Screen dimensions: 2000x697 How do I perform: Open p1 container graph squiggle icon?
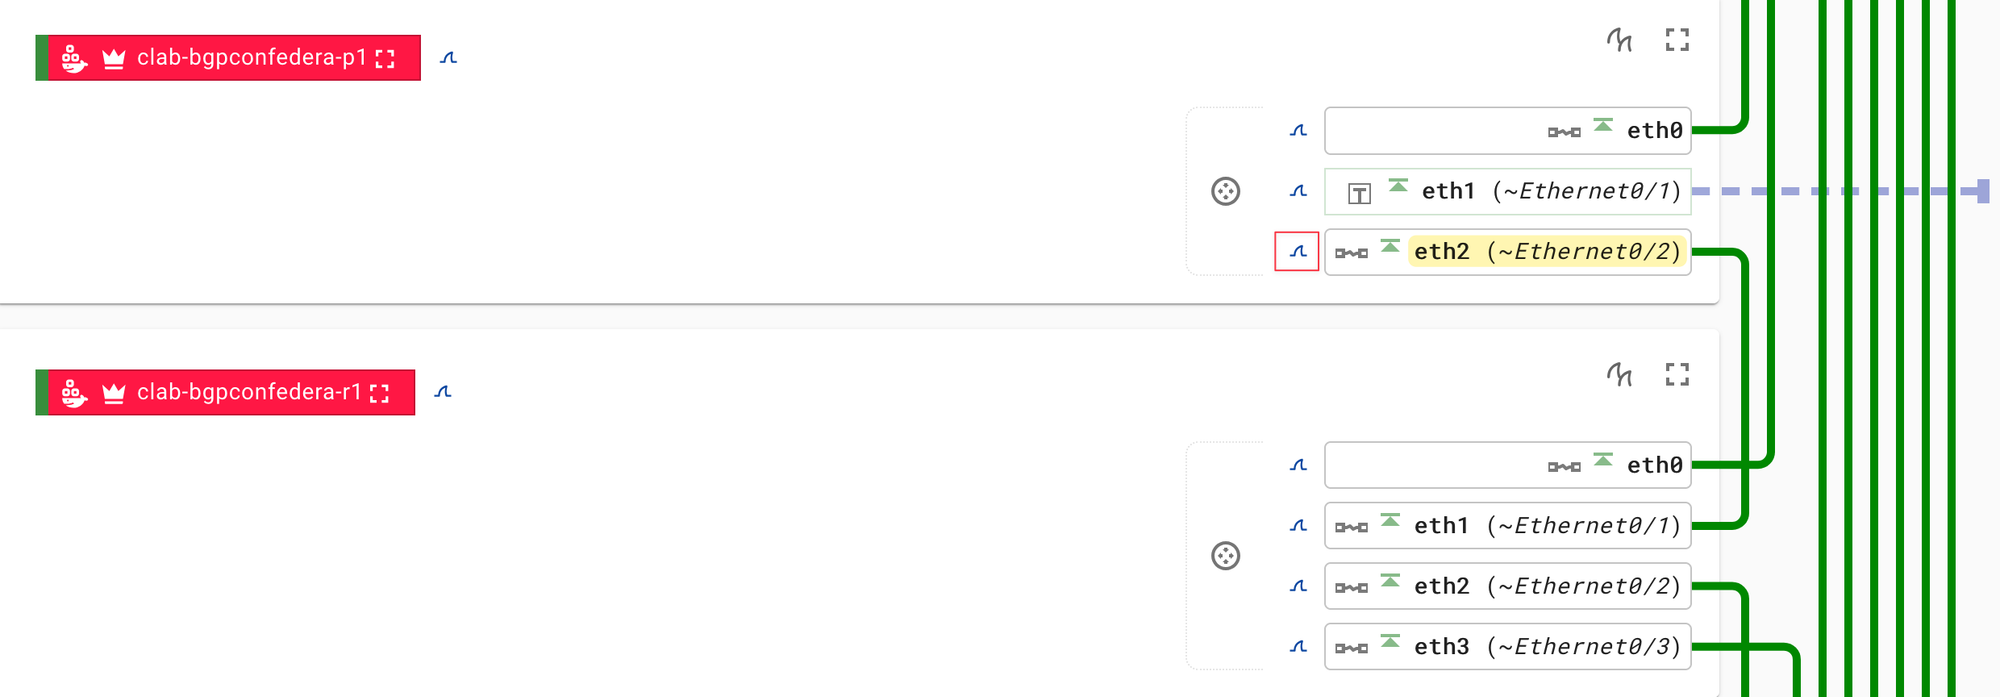pyautogui.click(x=1619, y=40)
